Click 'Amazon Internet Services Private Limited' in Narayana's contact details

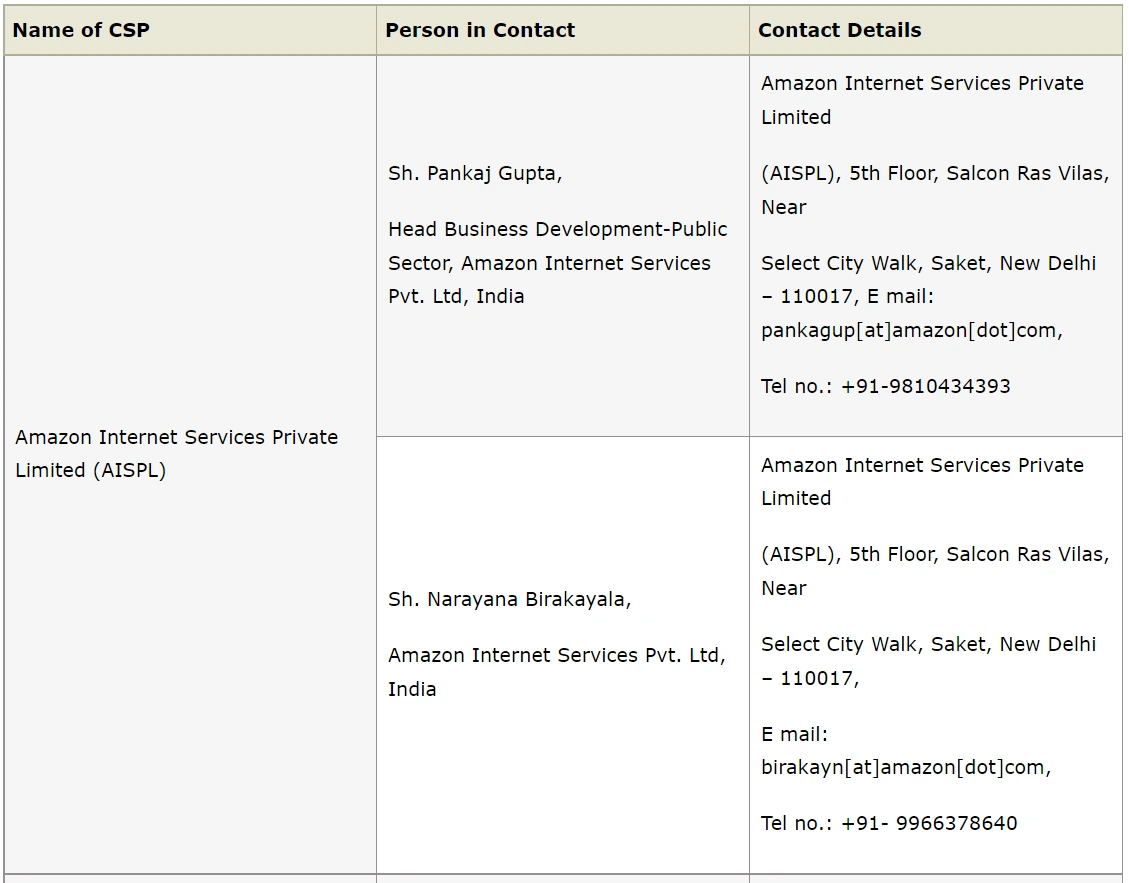(922, 481)
